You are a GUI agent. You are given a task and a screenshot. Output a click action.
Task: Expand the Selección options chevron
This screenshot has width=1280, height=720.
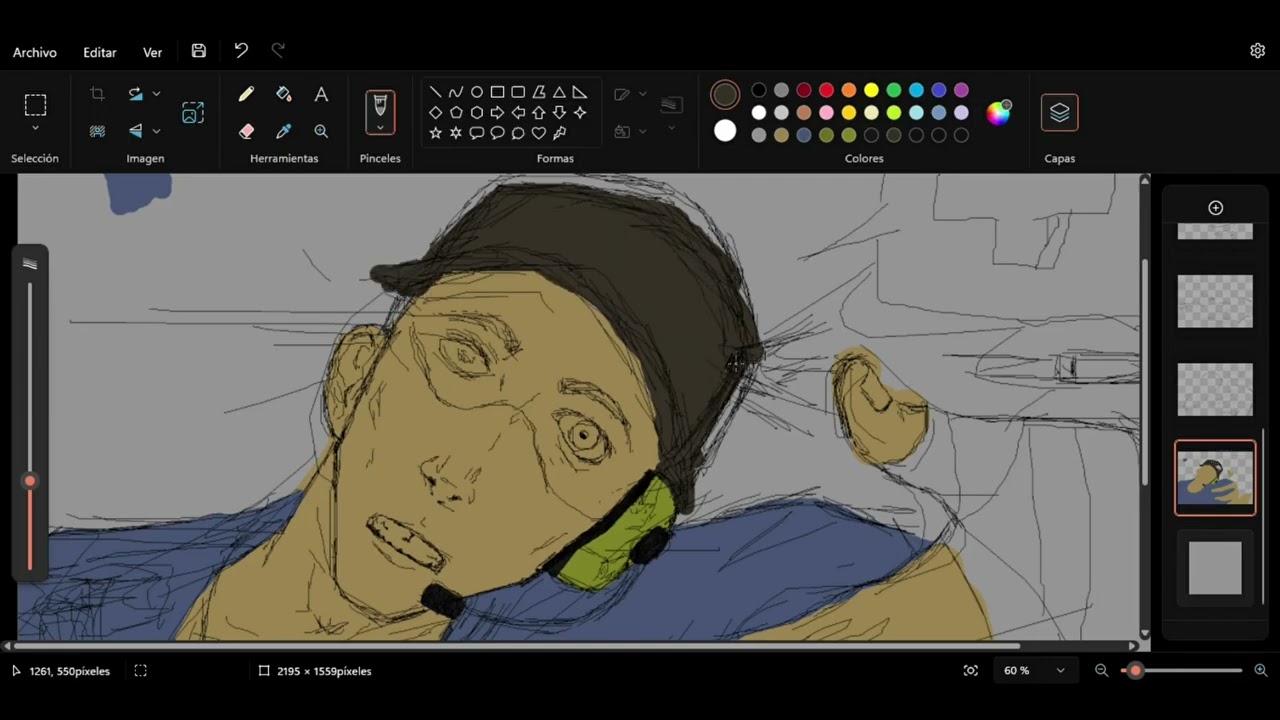pyautogui.click(x=35, y=128)
